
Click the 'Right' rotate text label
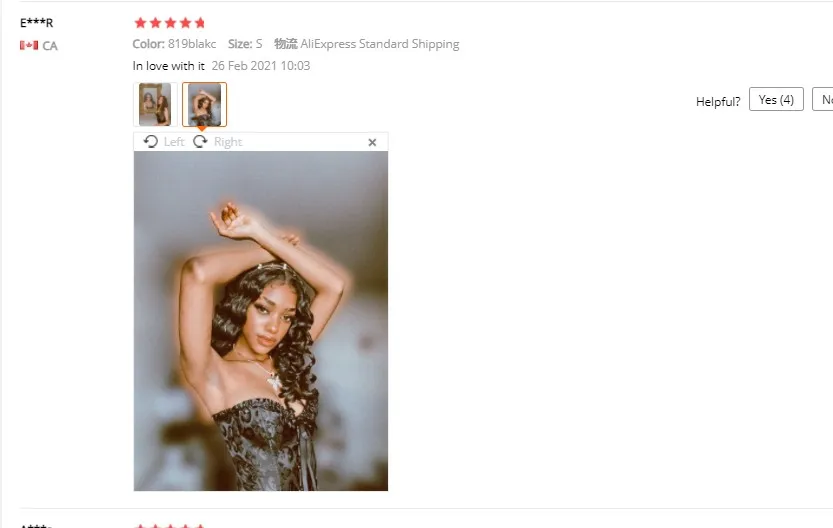(228, 142)
